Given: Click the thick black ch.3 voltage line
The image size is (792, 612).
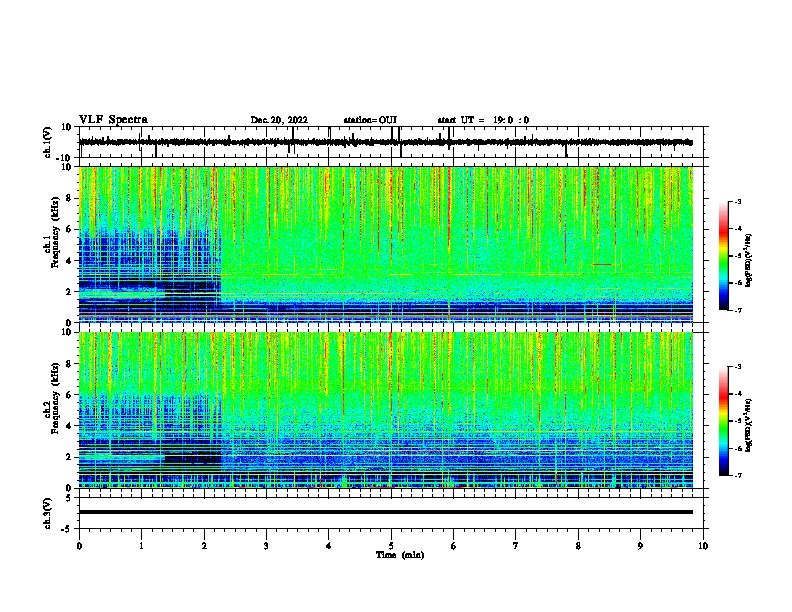Looking at the screenshot, I should [386, 512].
